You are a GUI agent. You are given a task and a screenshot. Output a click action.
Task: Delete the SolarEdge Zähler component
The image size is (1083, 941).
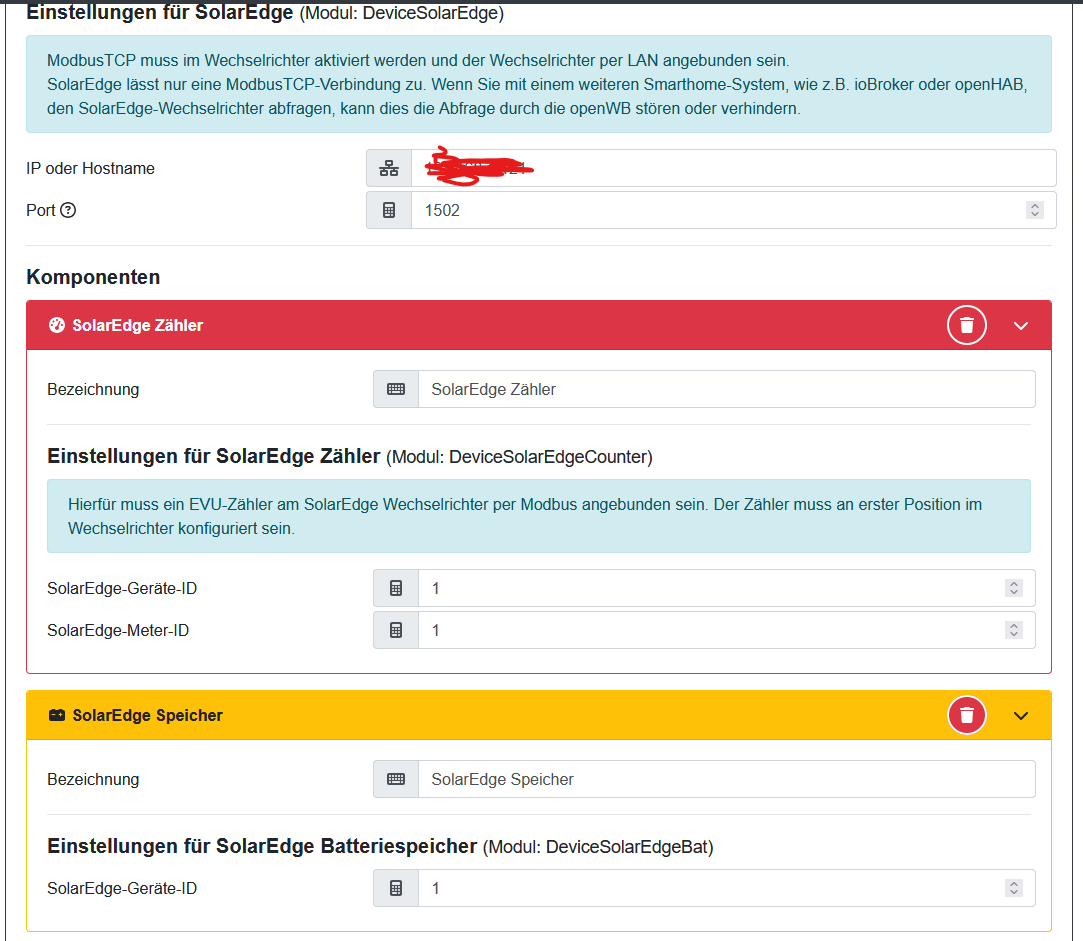click(966, 325)
